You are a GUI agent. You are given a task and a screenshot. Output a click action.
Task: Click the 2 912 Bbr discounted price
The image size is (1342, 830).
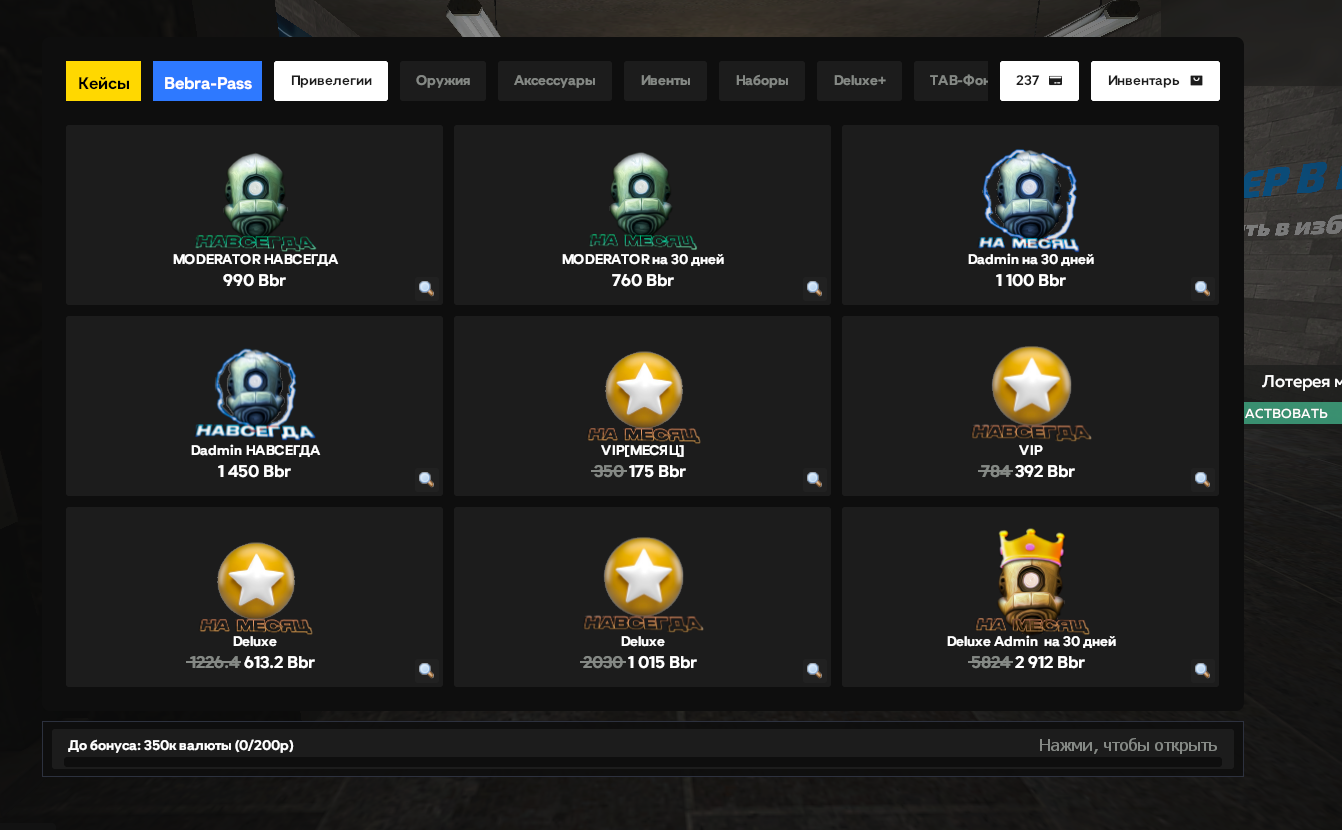[1049, 662]
